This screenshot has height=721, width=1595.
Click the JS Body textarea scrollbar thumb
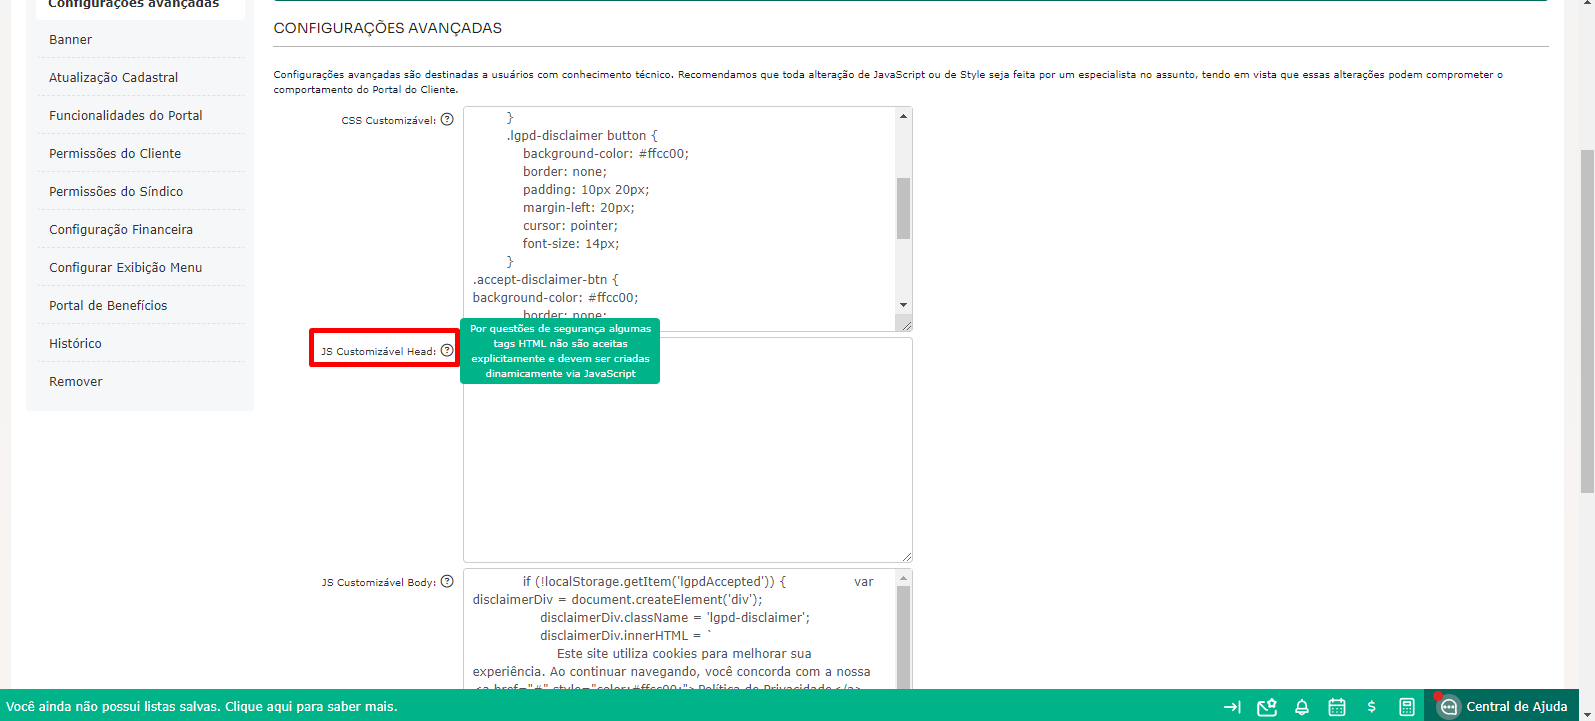pos(903,638)
